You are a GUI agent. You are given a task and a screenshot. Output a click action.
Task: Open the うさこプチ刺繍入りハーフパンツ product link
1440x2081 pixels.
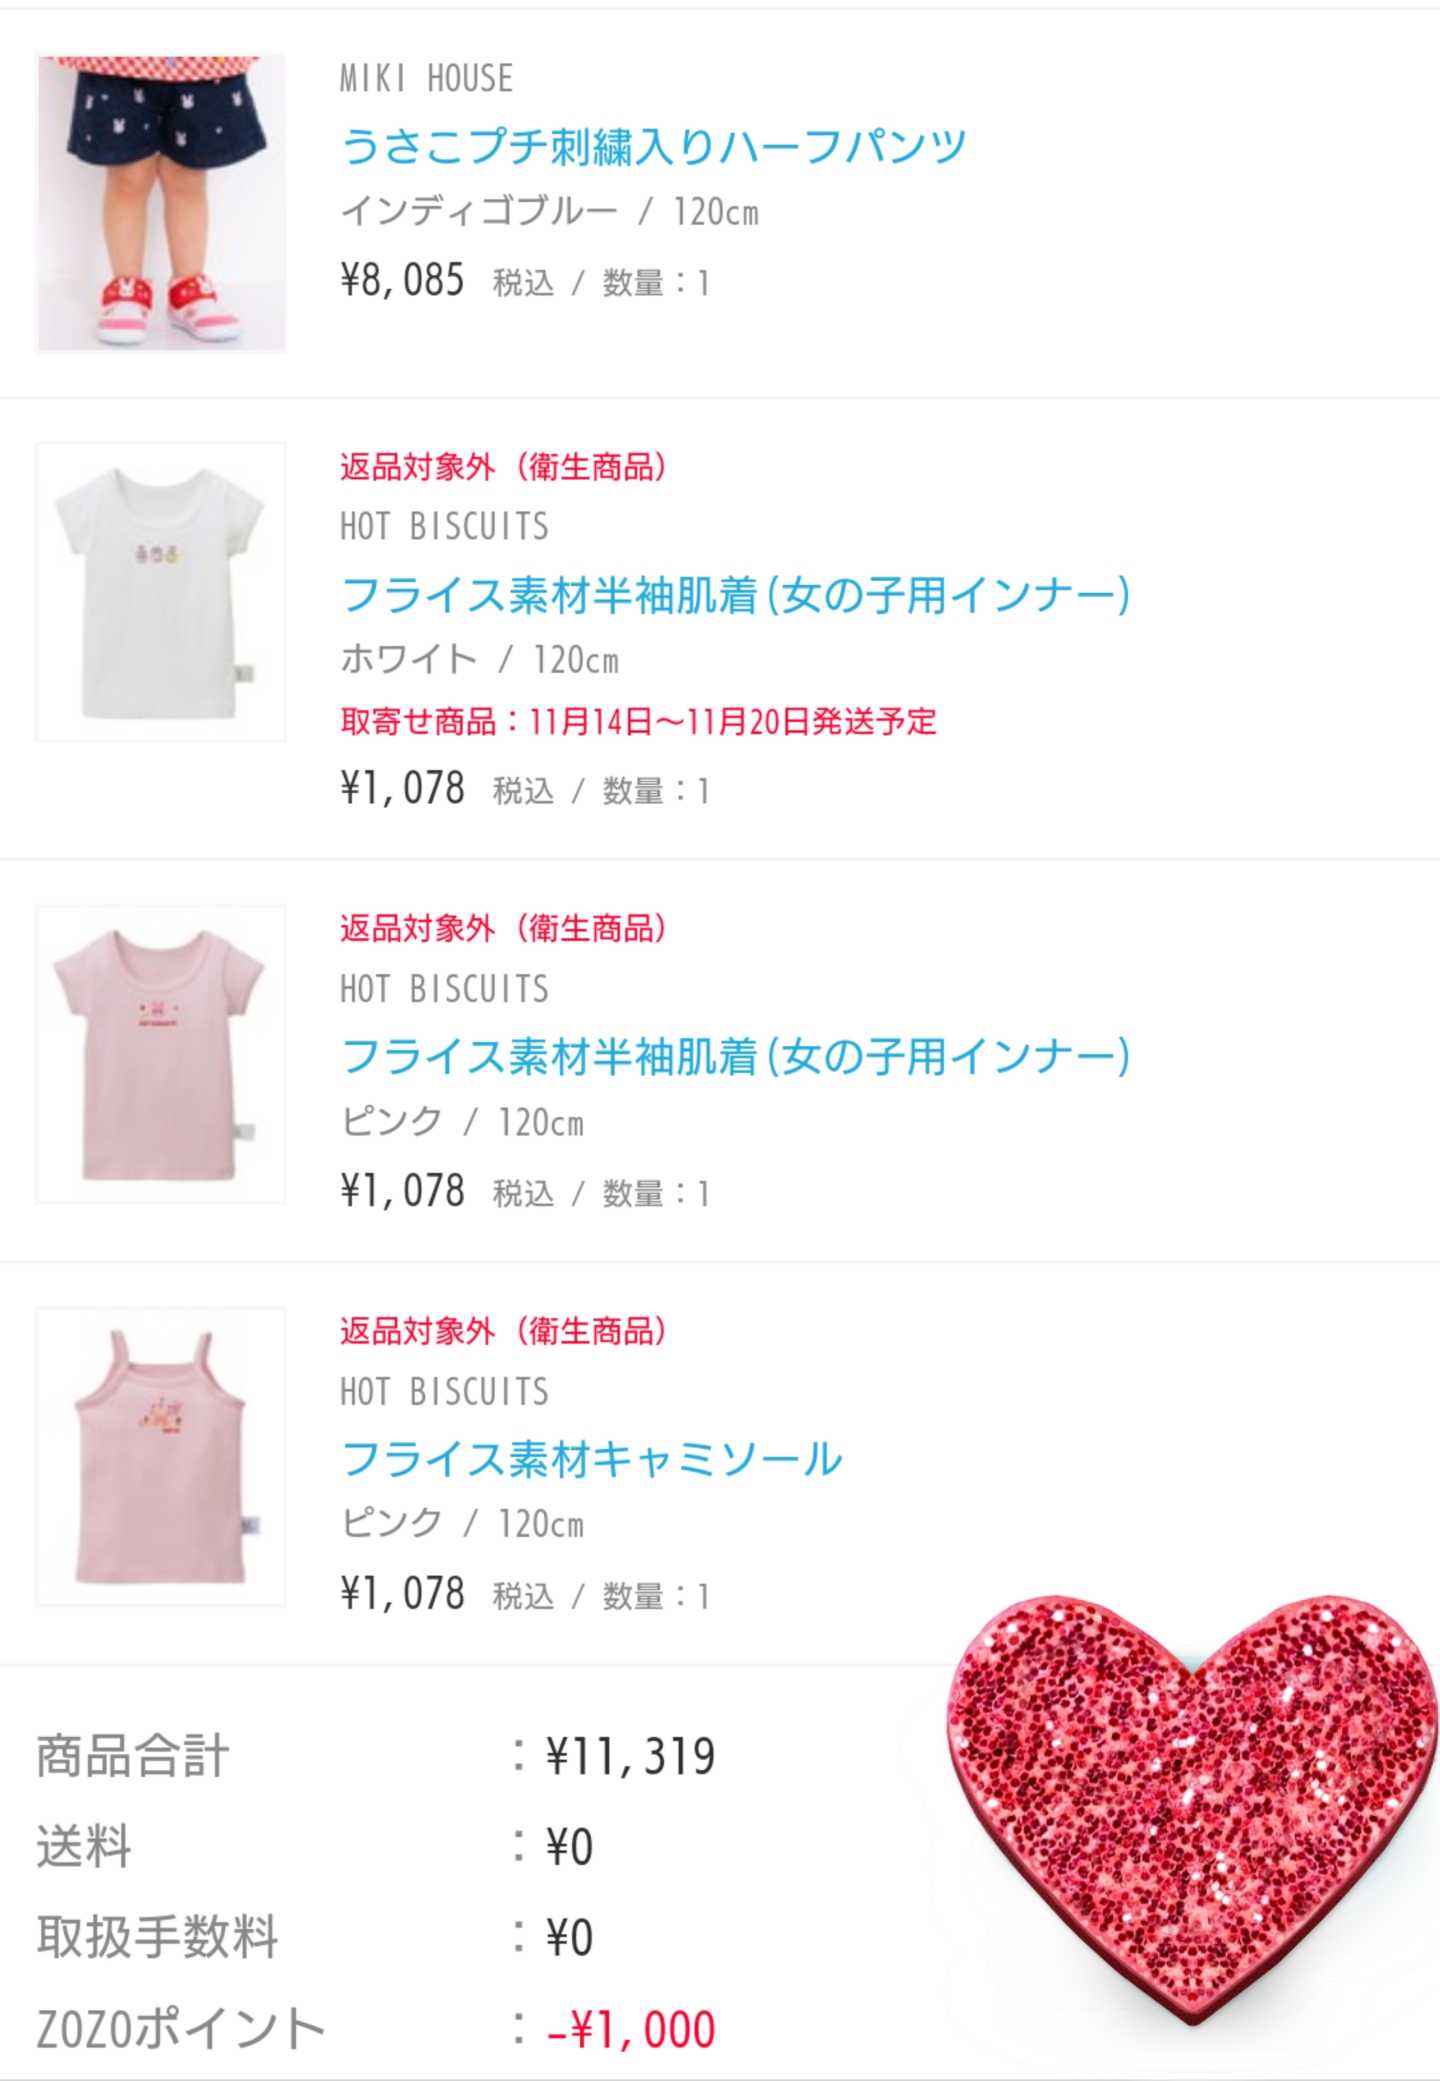[653, 147]
